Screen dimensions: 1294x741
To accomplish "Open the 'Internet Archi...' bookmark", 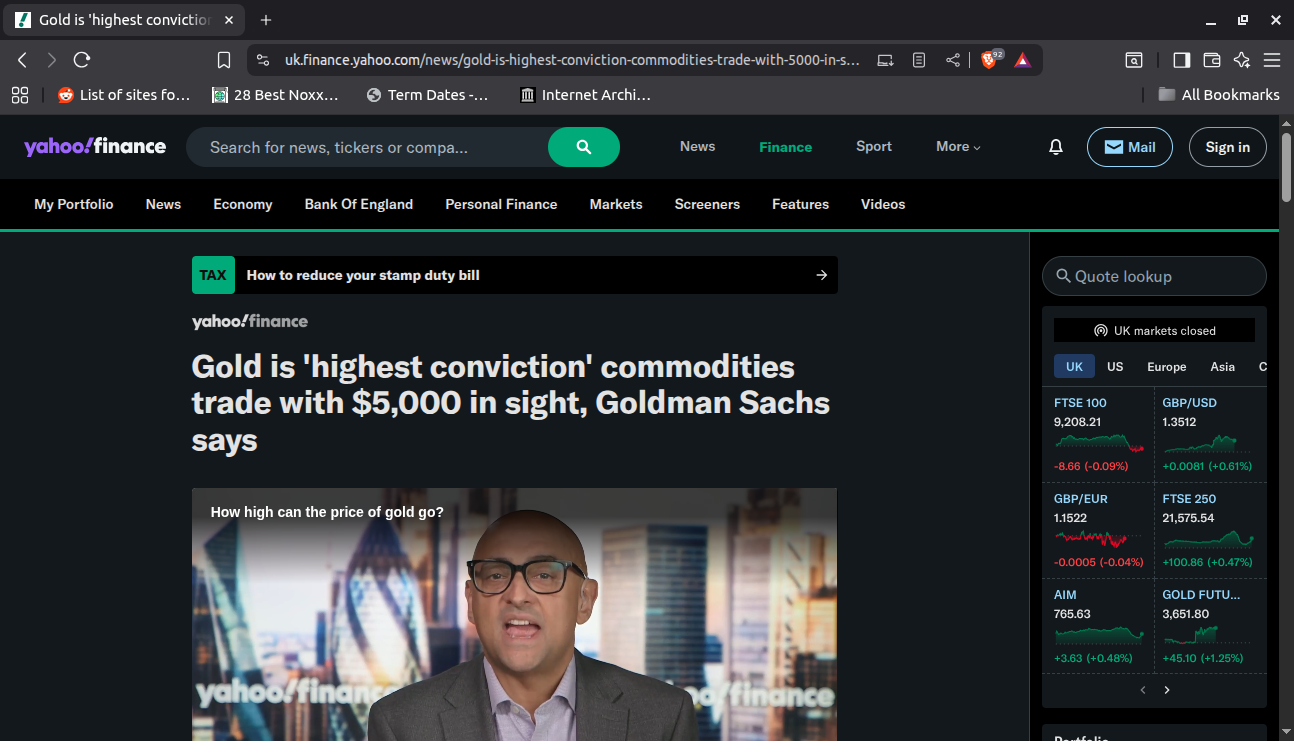I will [x=586, y=95].
